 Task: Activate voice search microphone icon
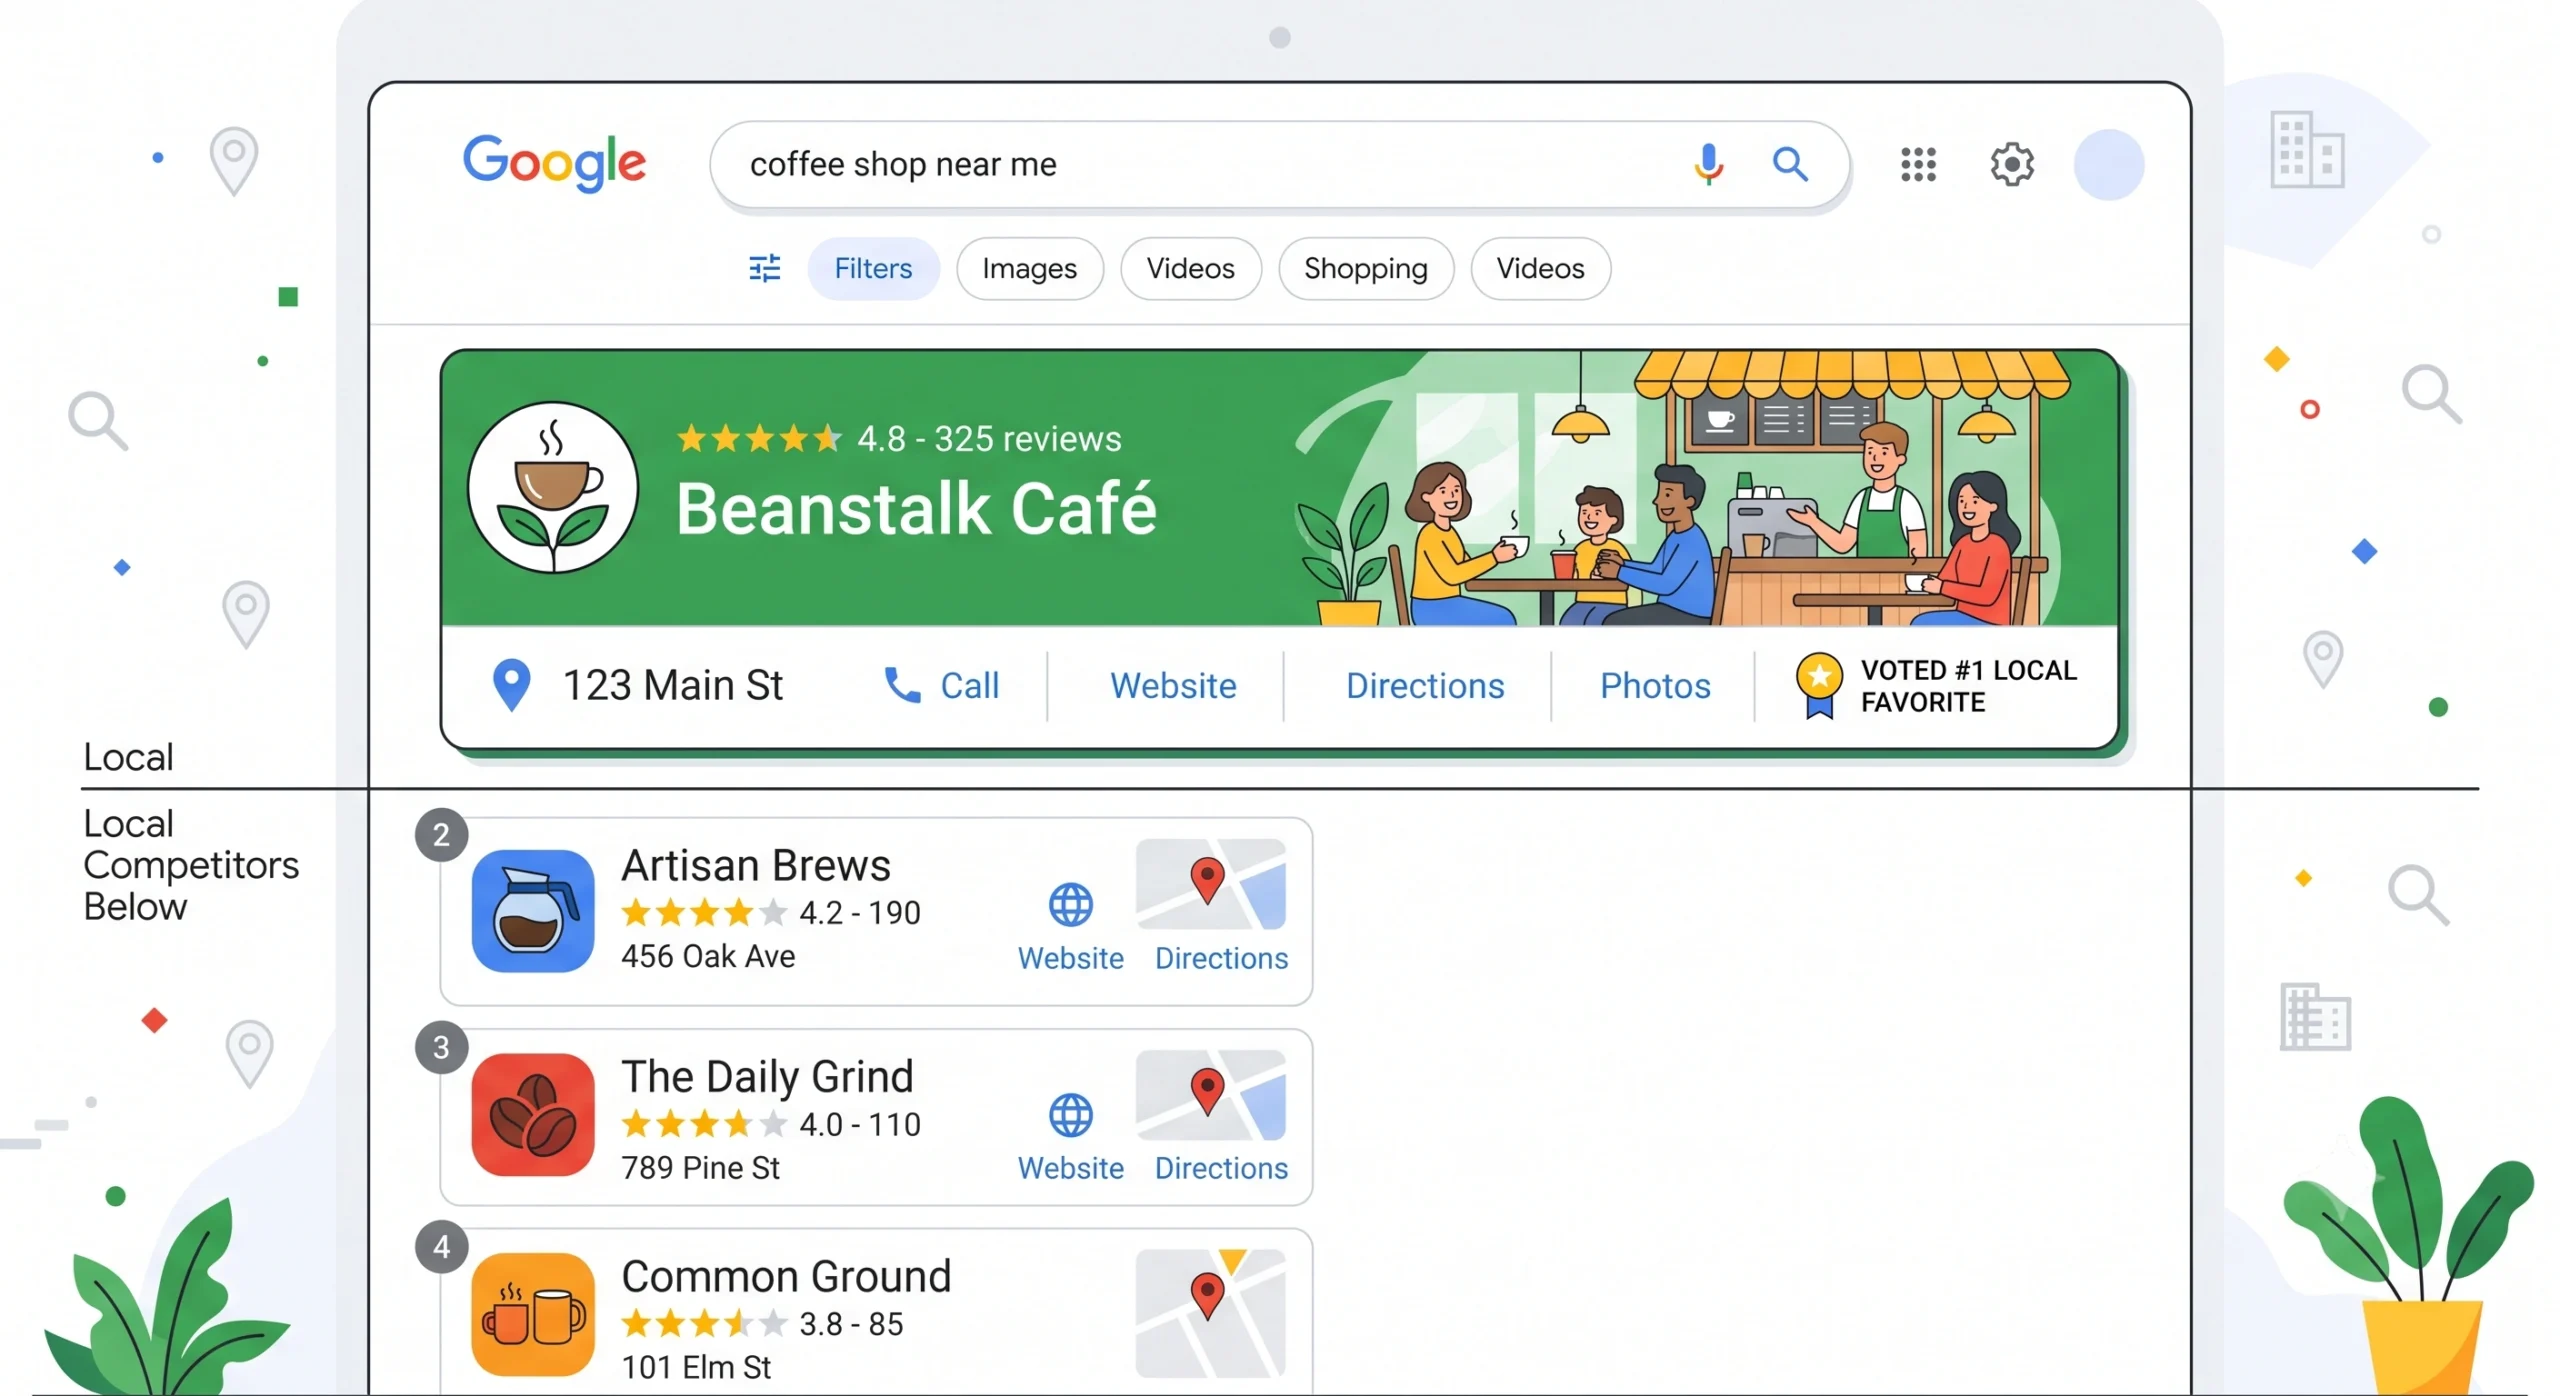(x=1708, y=163)
